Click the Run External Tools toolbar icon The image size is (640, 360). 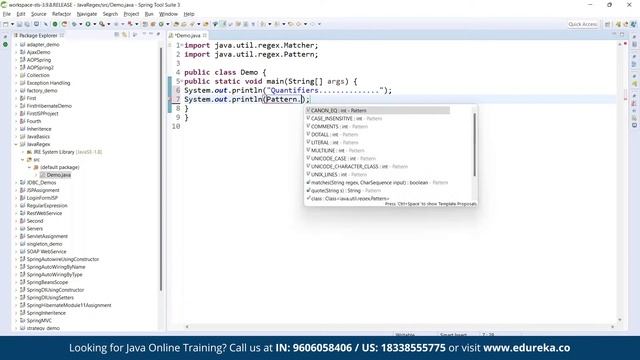[x=102, y=24]
